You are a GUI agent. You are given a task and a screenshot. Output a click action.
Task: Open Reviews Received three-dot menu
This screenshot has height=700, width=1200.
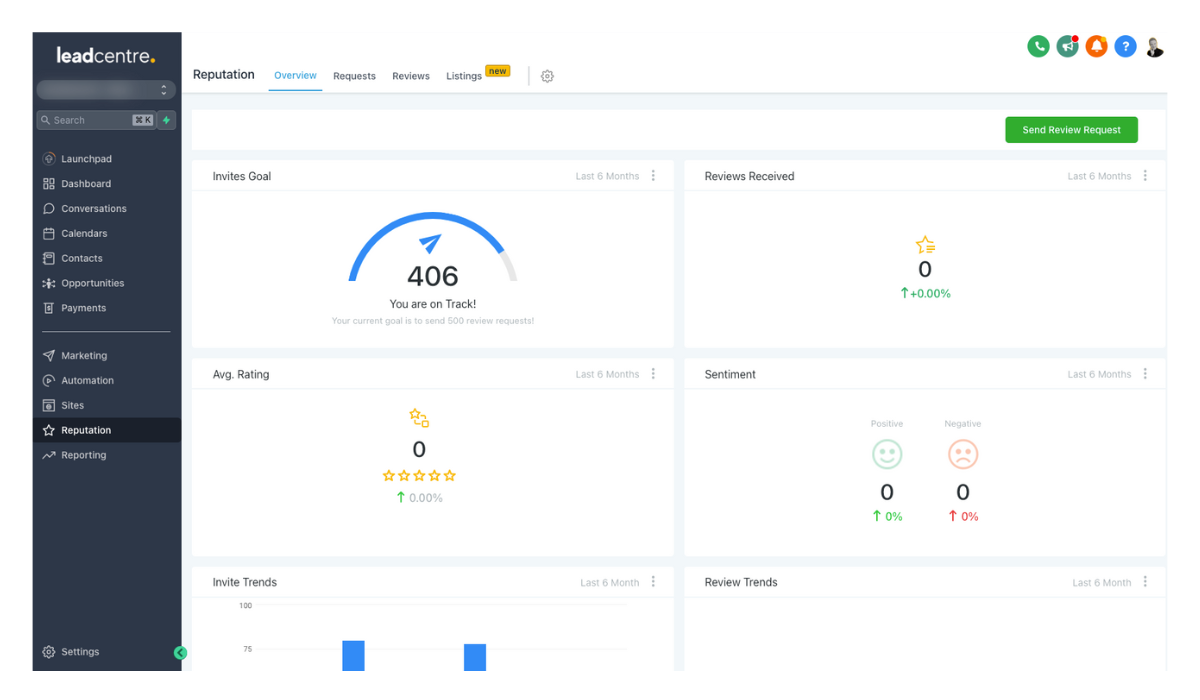coord(1146,176)
